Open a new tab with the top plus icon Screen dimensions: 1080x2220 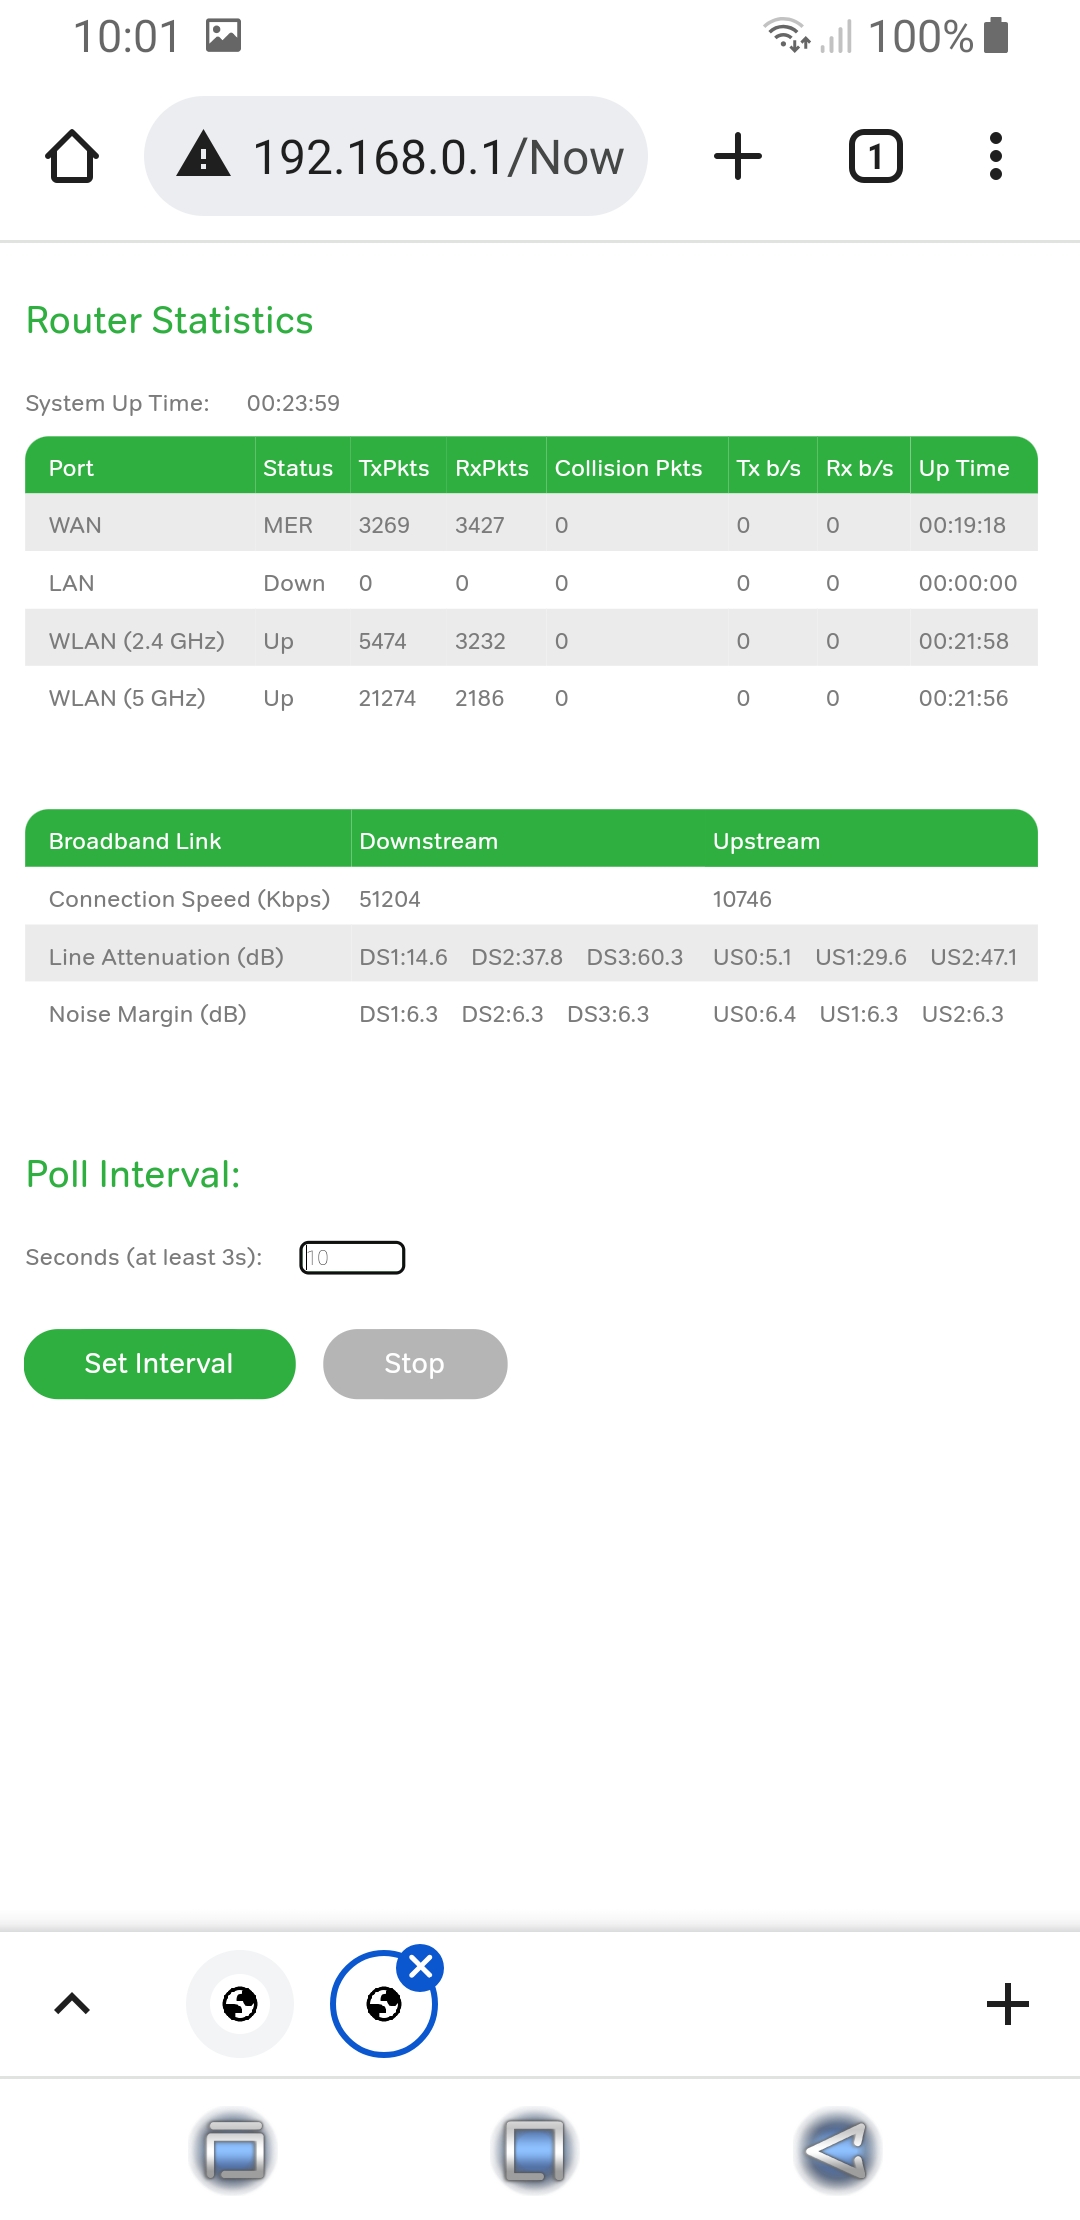tap(737, 156)
